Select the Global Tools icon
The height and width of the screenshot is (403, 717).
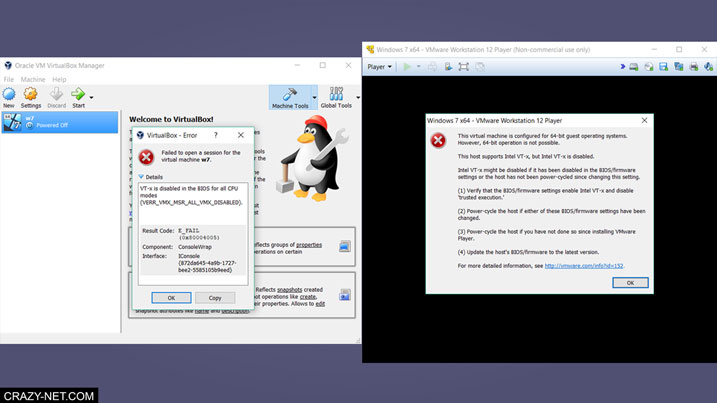tap(336, 94)
